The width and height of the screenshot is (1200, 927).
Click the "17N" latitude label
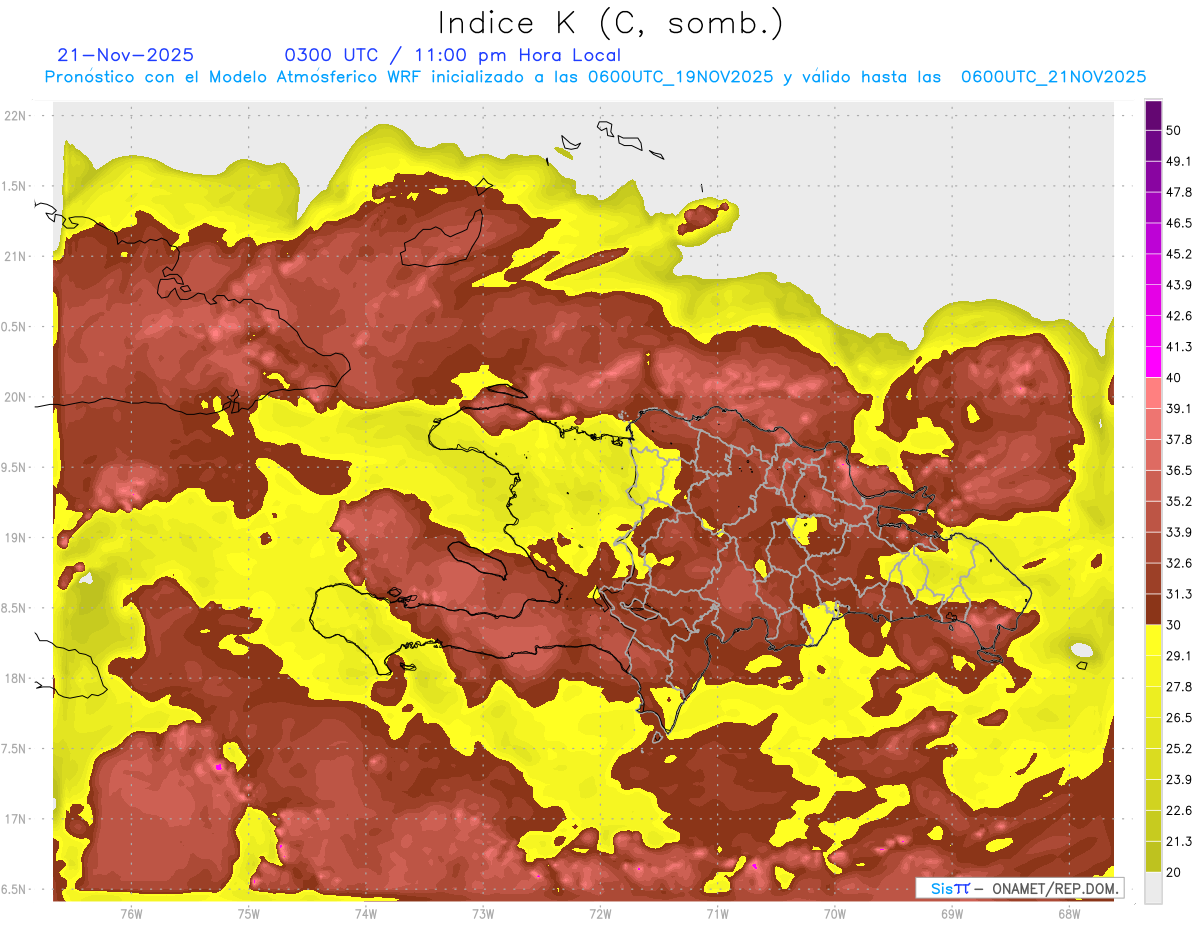coord(17,819)
